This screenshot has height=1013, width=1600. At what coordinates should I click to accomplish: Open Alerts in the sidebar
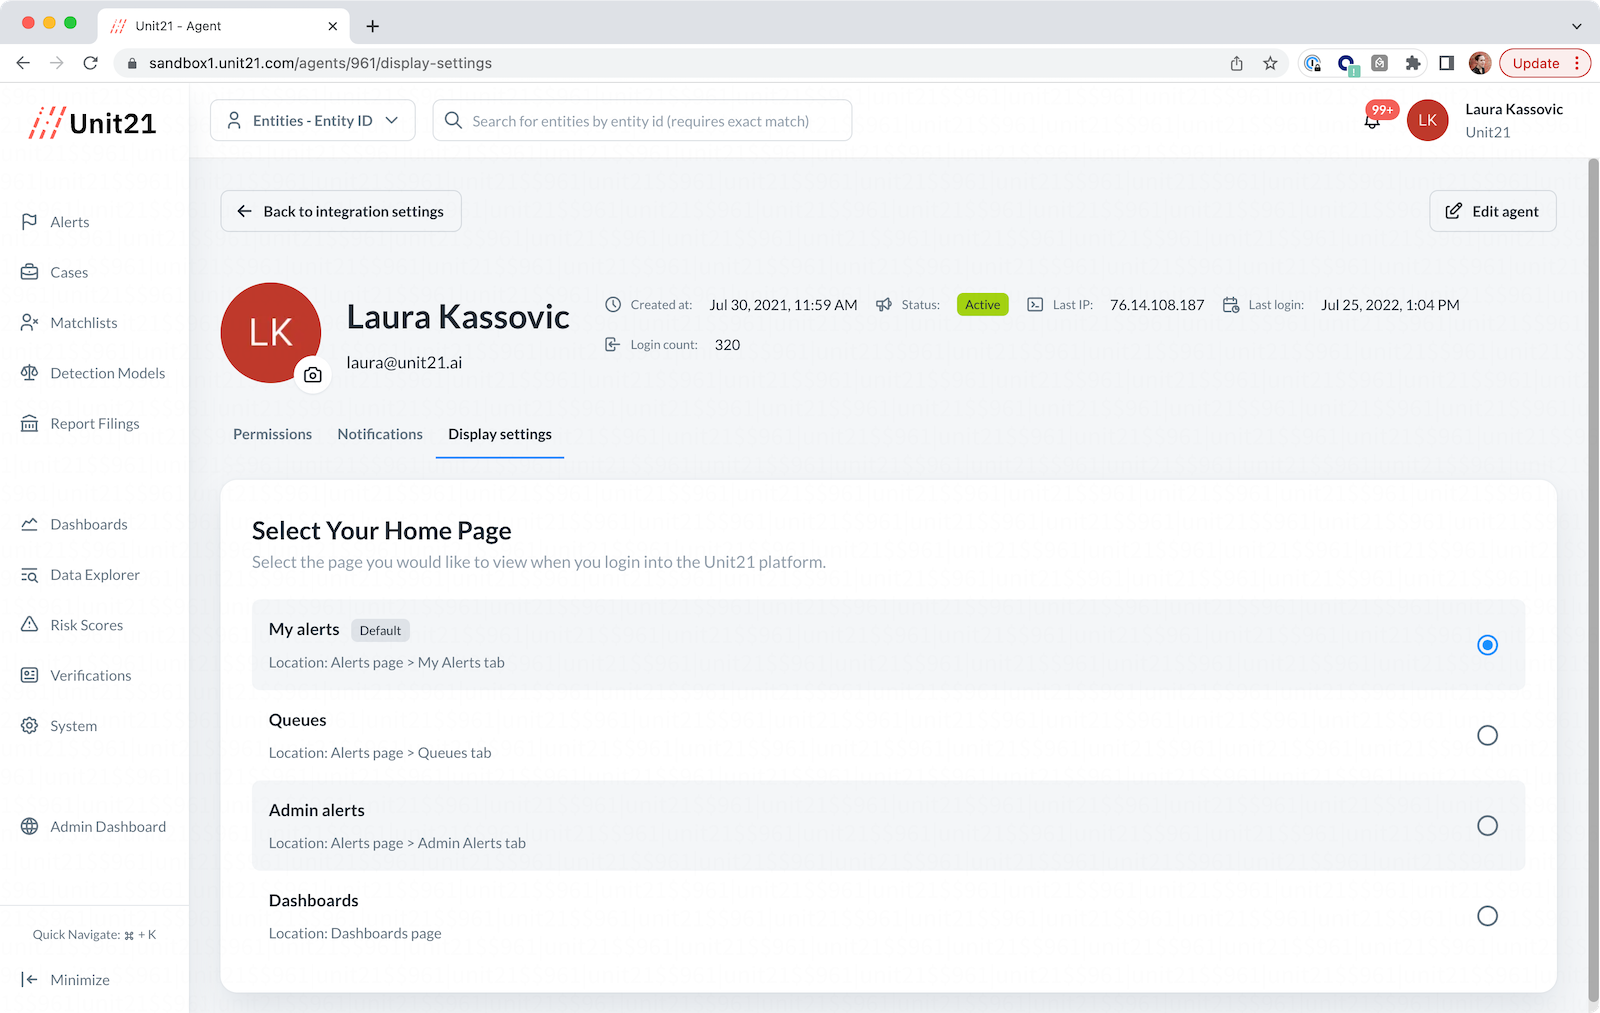69,222
